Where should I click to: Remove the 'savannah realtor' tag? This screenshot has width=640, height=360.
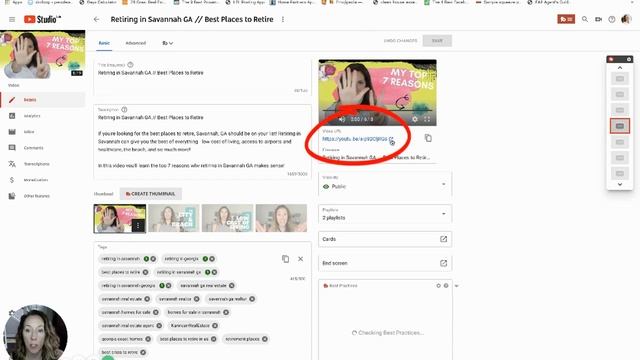click(x=197, y=299)
